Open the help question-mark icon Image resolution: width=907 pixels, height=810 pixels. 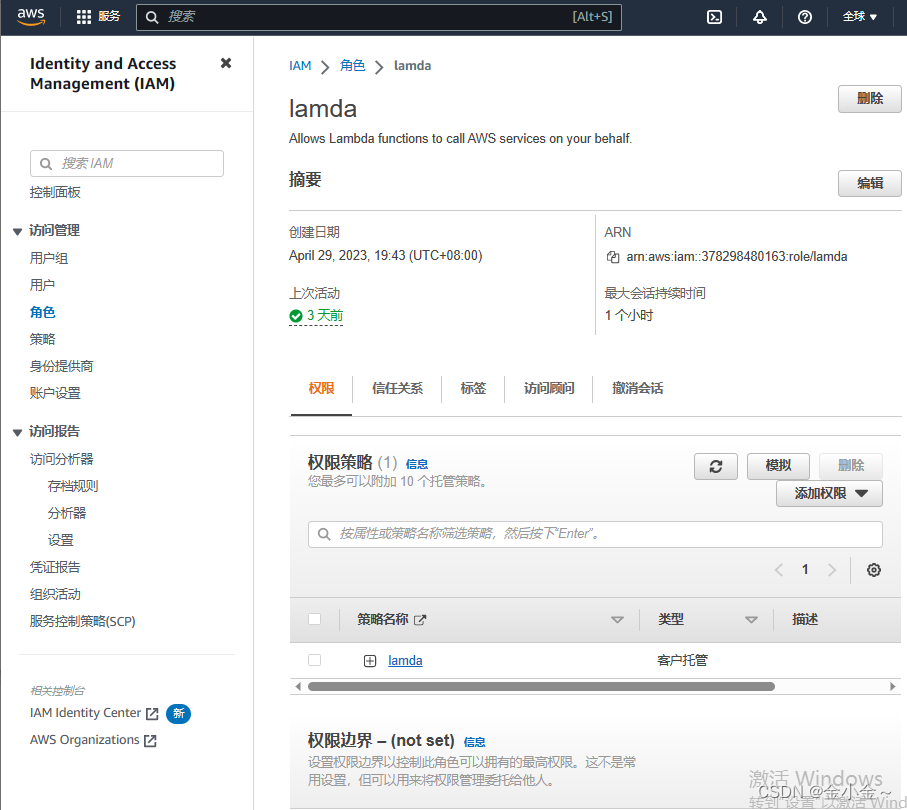pyautogui.click(x=805, y=17)
